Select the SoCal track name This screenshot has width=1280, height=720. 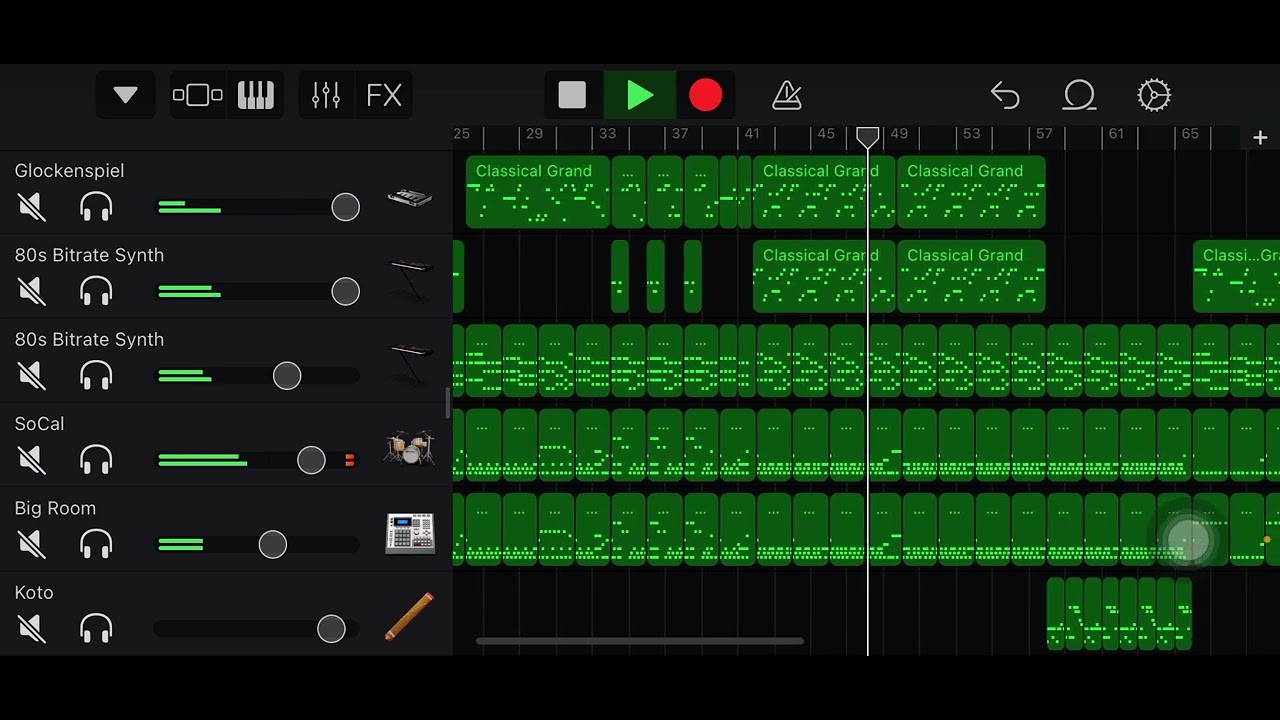[39, 424]
